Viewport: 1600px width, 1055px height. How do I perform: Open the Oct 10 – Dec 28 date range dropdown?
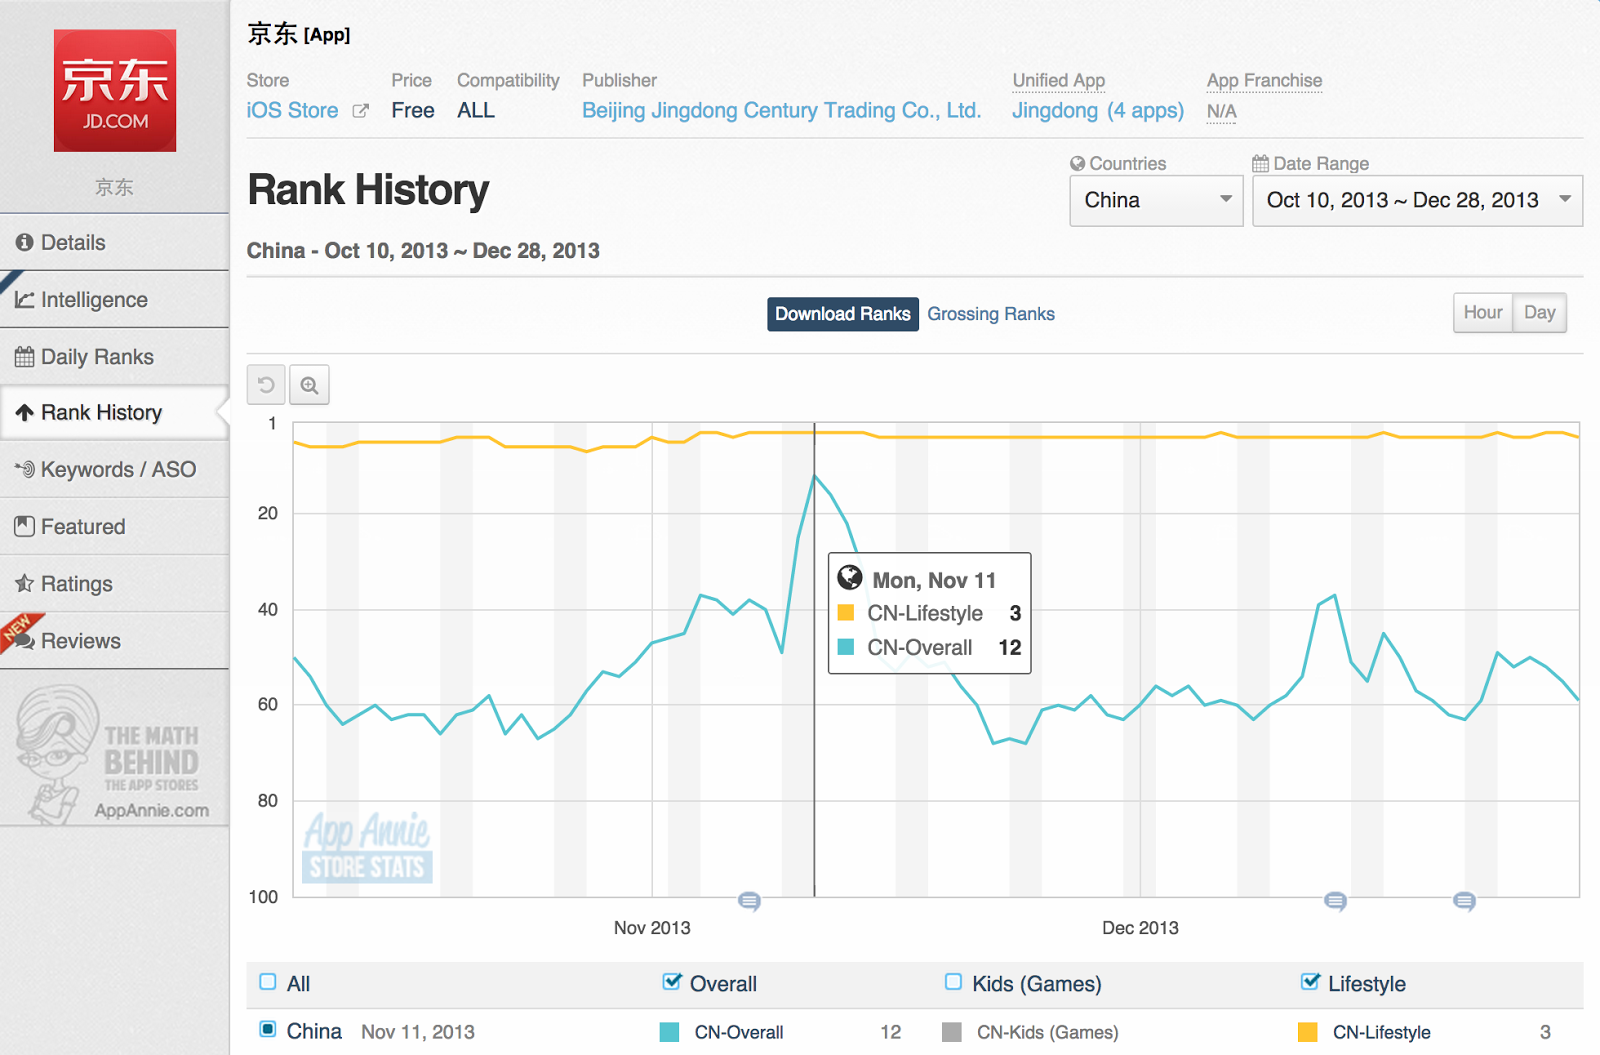click(1417, 200)
